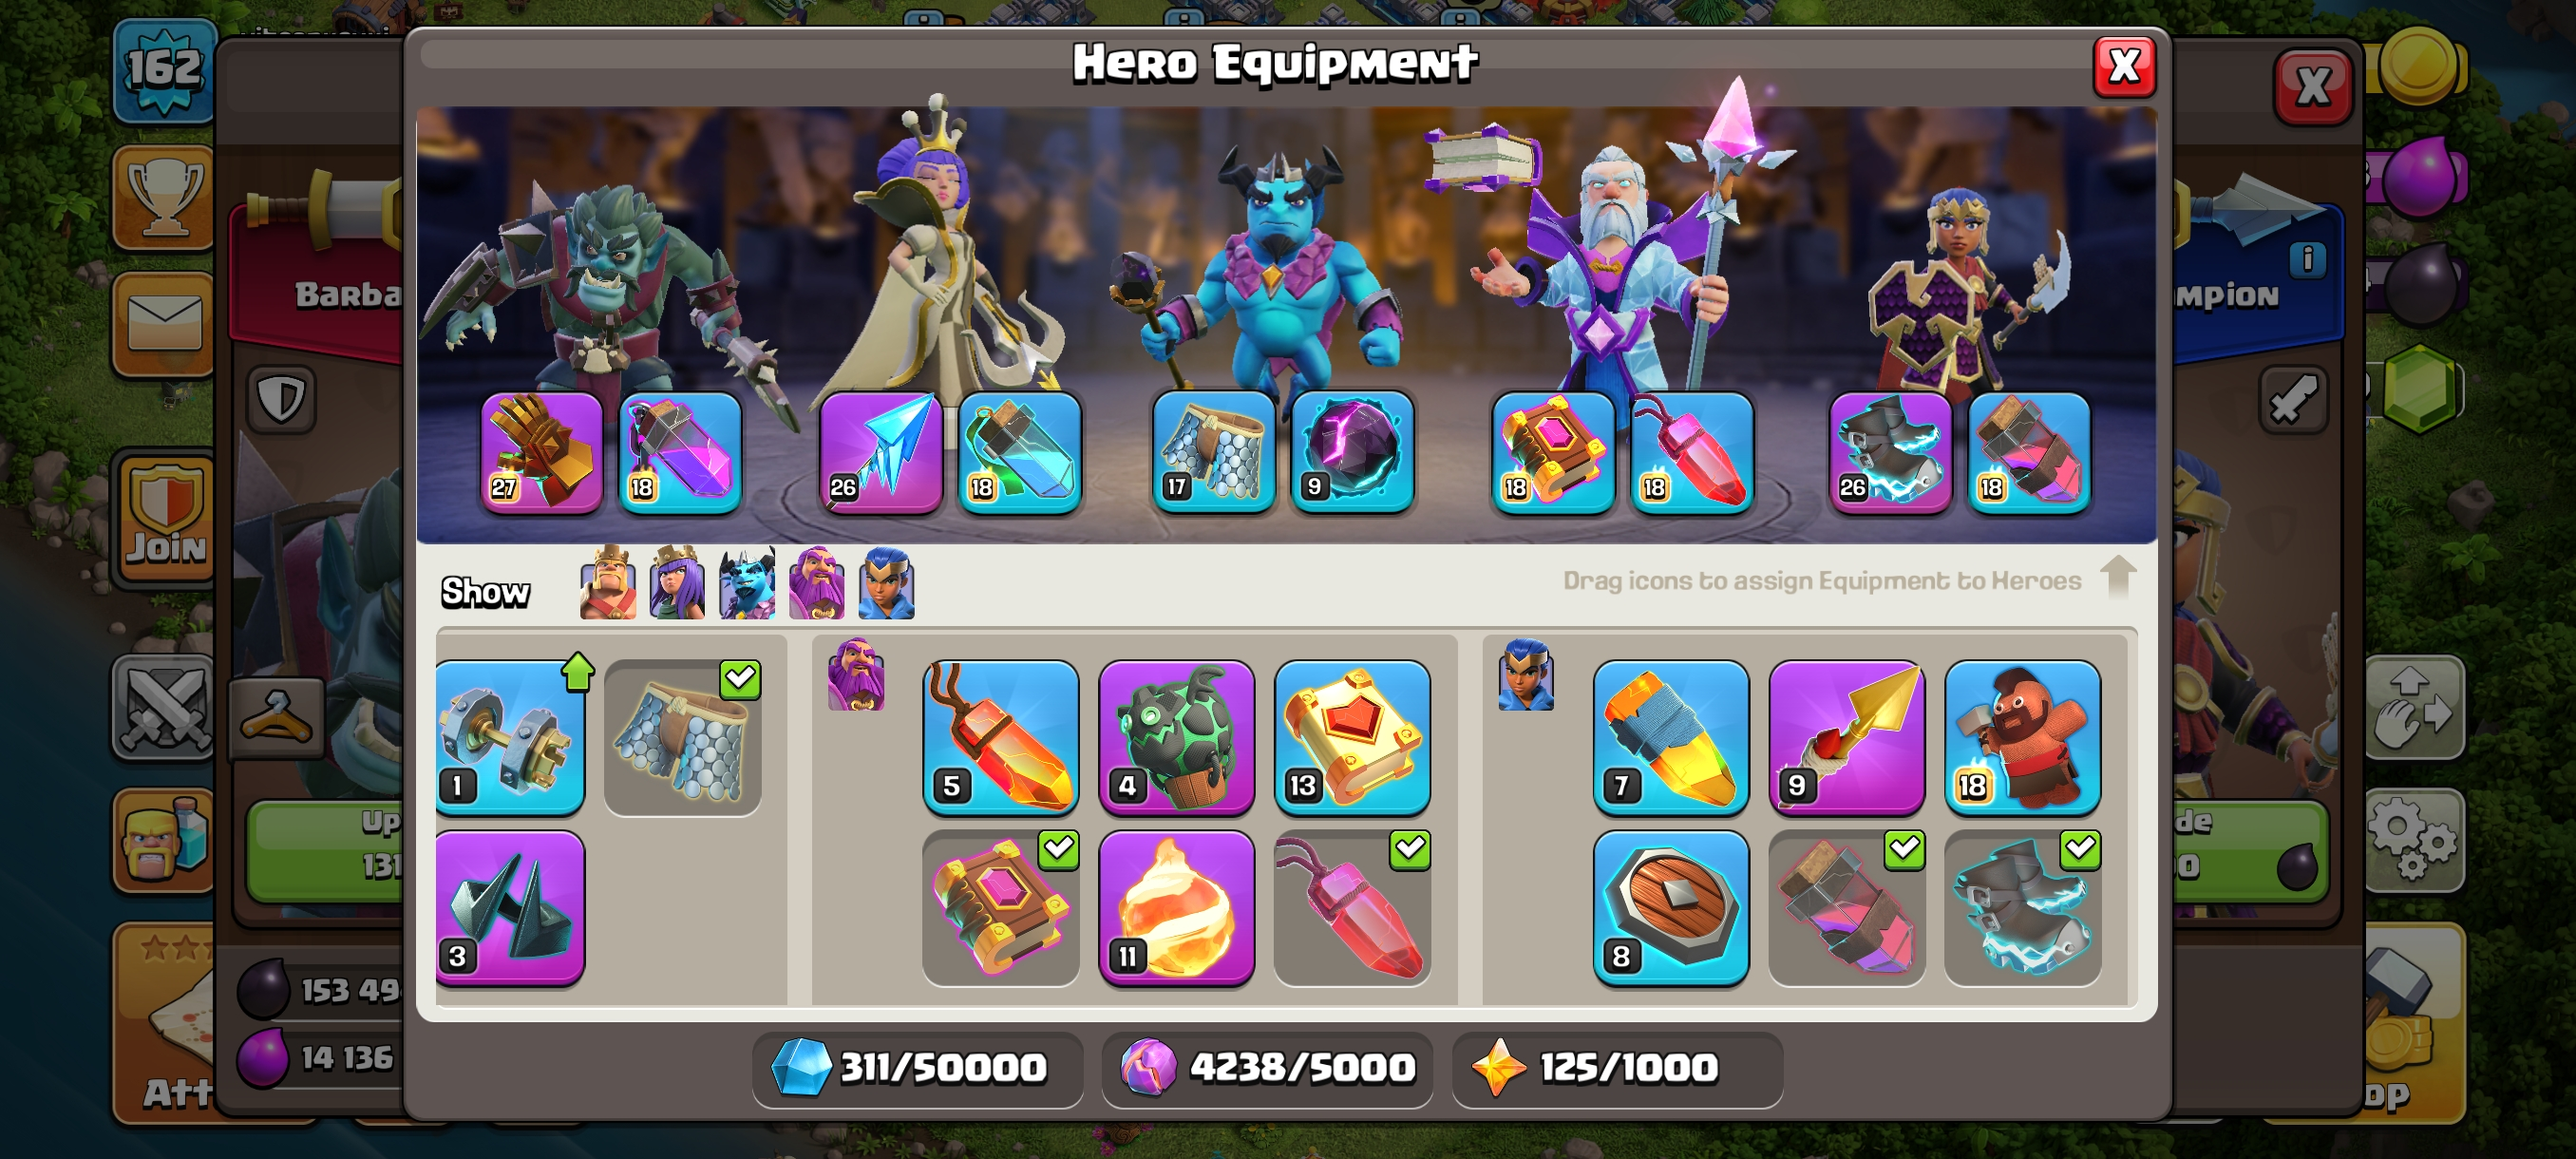This screenshot has width=2576, height=1159.
Task: Filter equipment by Minion Prince
Action: pyautogui.click(x=747, y=582)
